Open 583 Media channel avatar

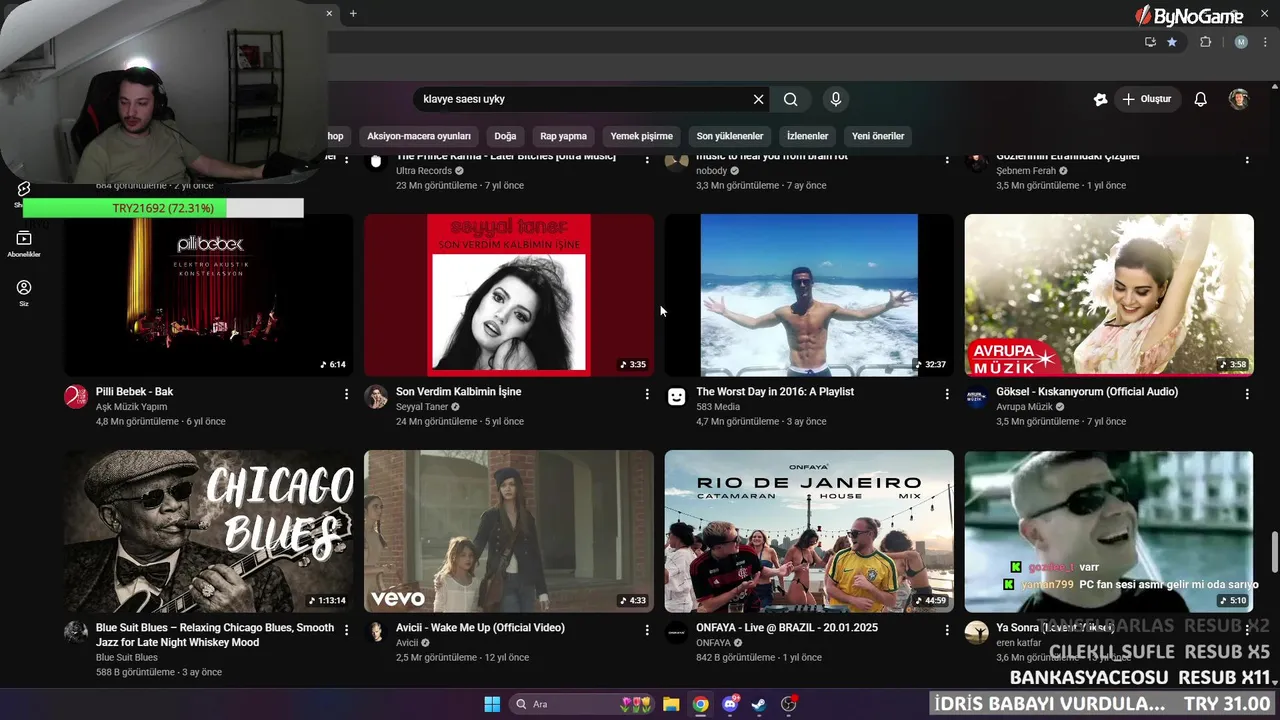(677, 397)
